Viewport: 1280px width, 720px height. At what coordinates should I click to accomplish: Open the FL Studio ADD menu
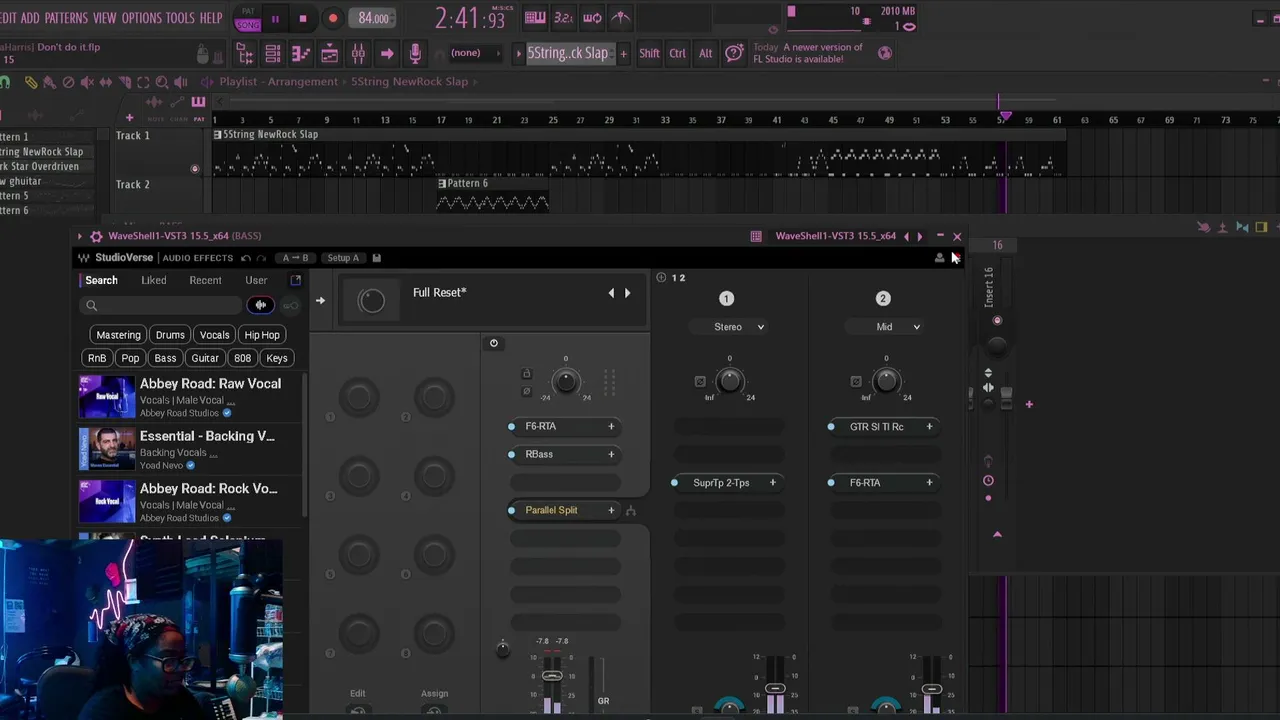tap(30, 18)
